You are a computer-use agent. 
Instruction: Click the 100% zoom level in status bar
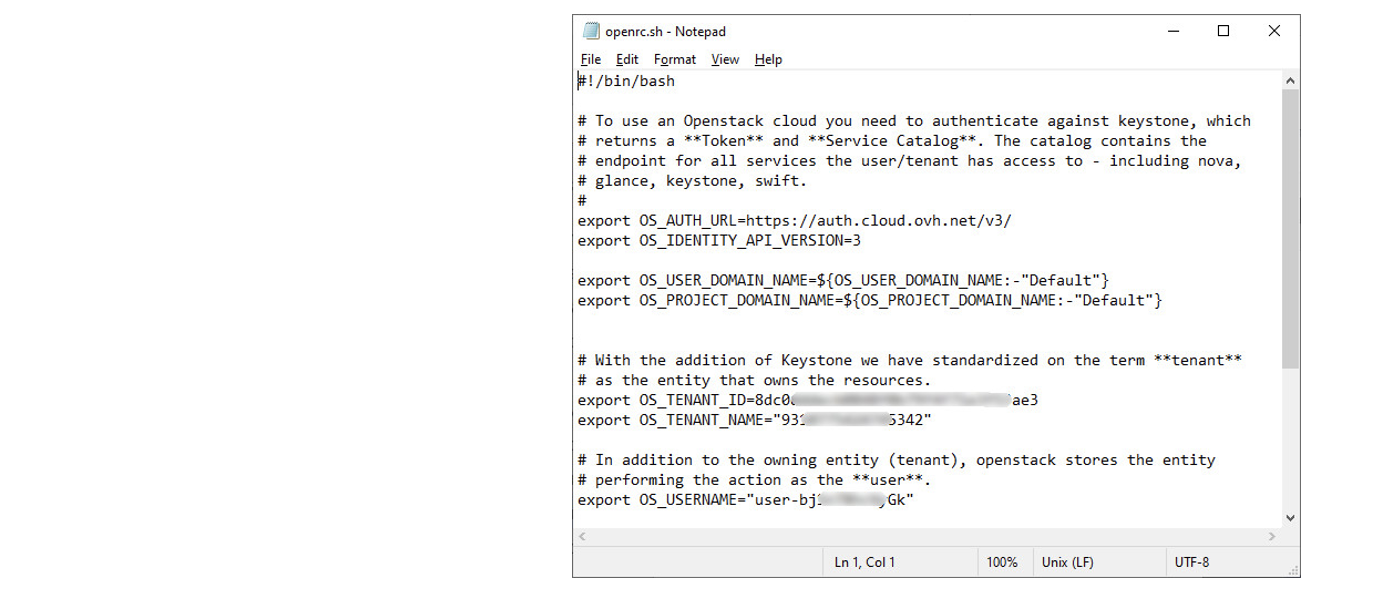click(1001, 563)
